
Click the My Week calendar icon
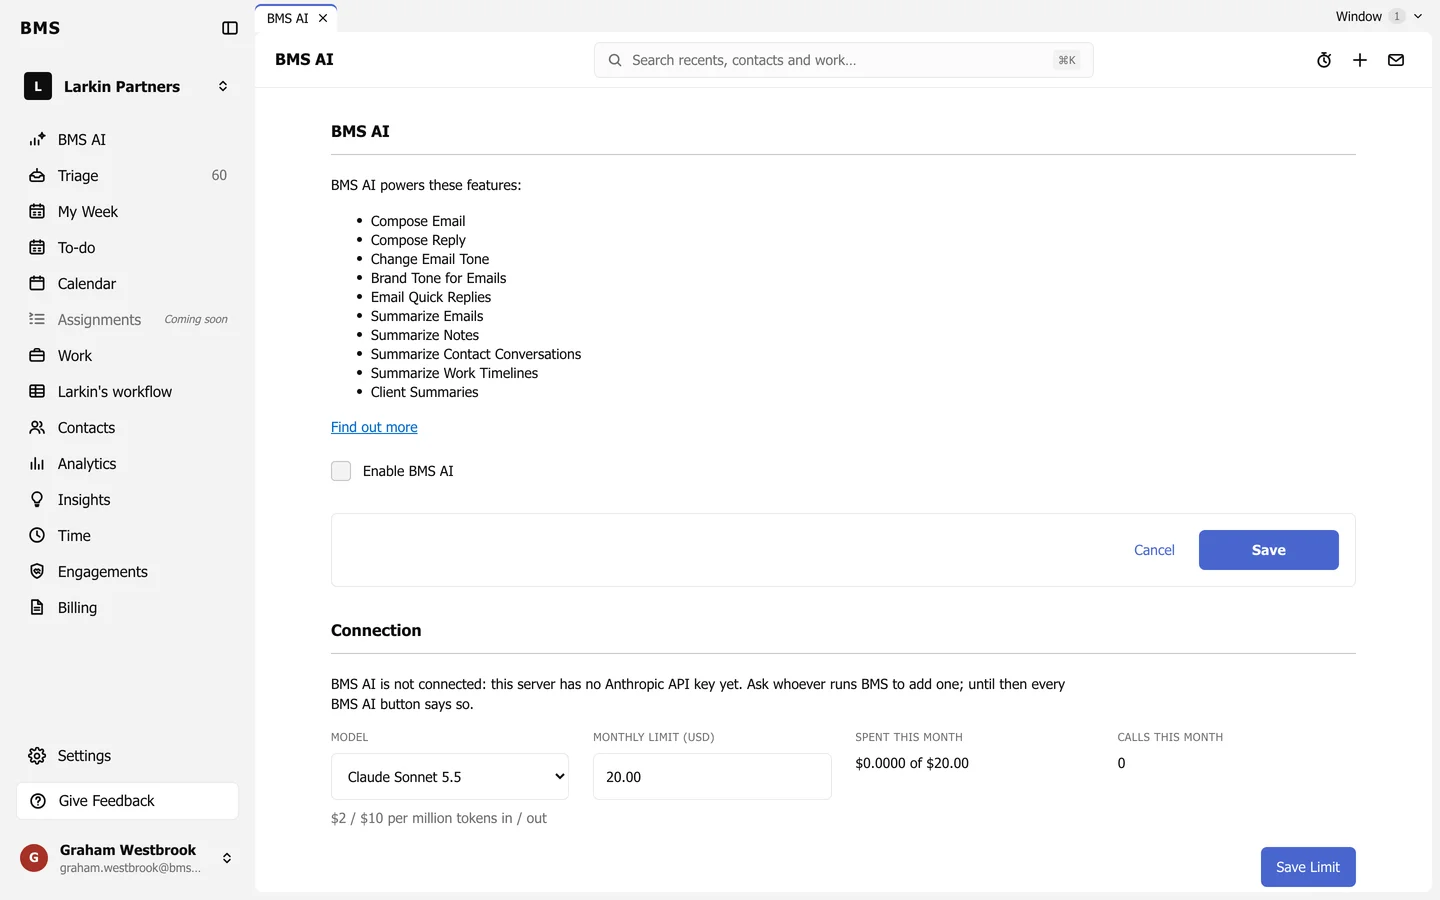click(x=37, y=211)
